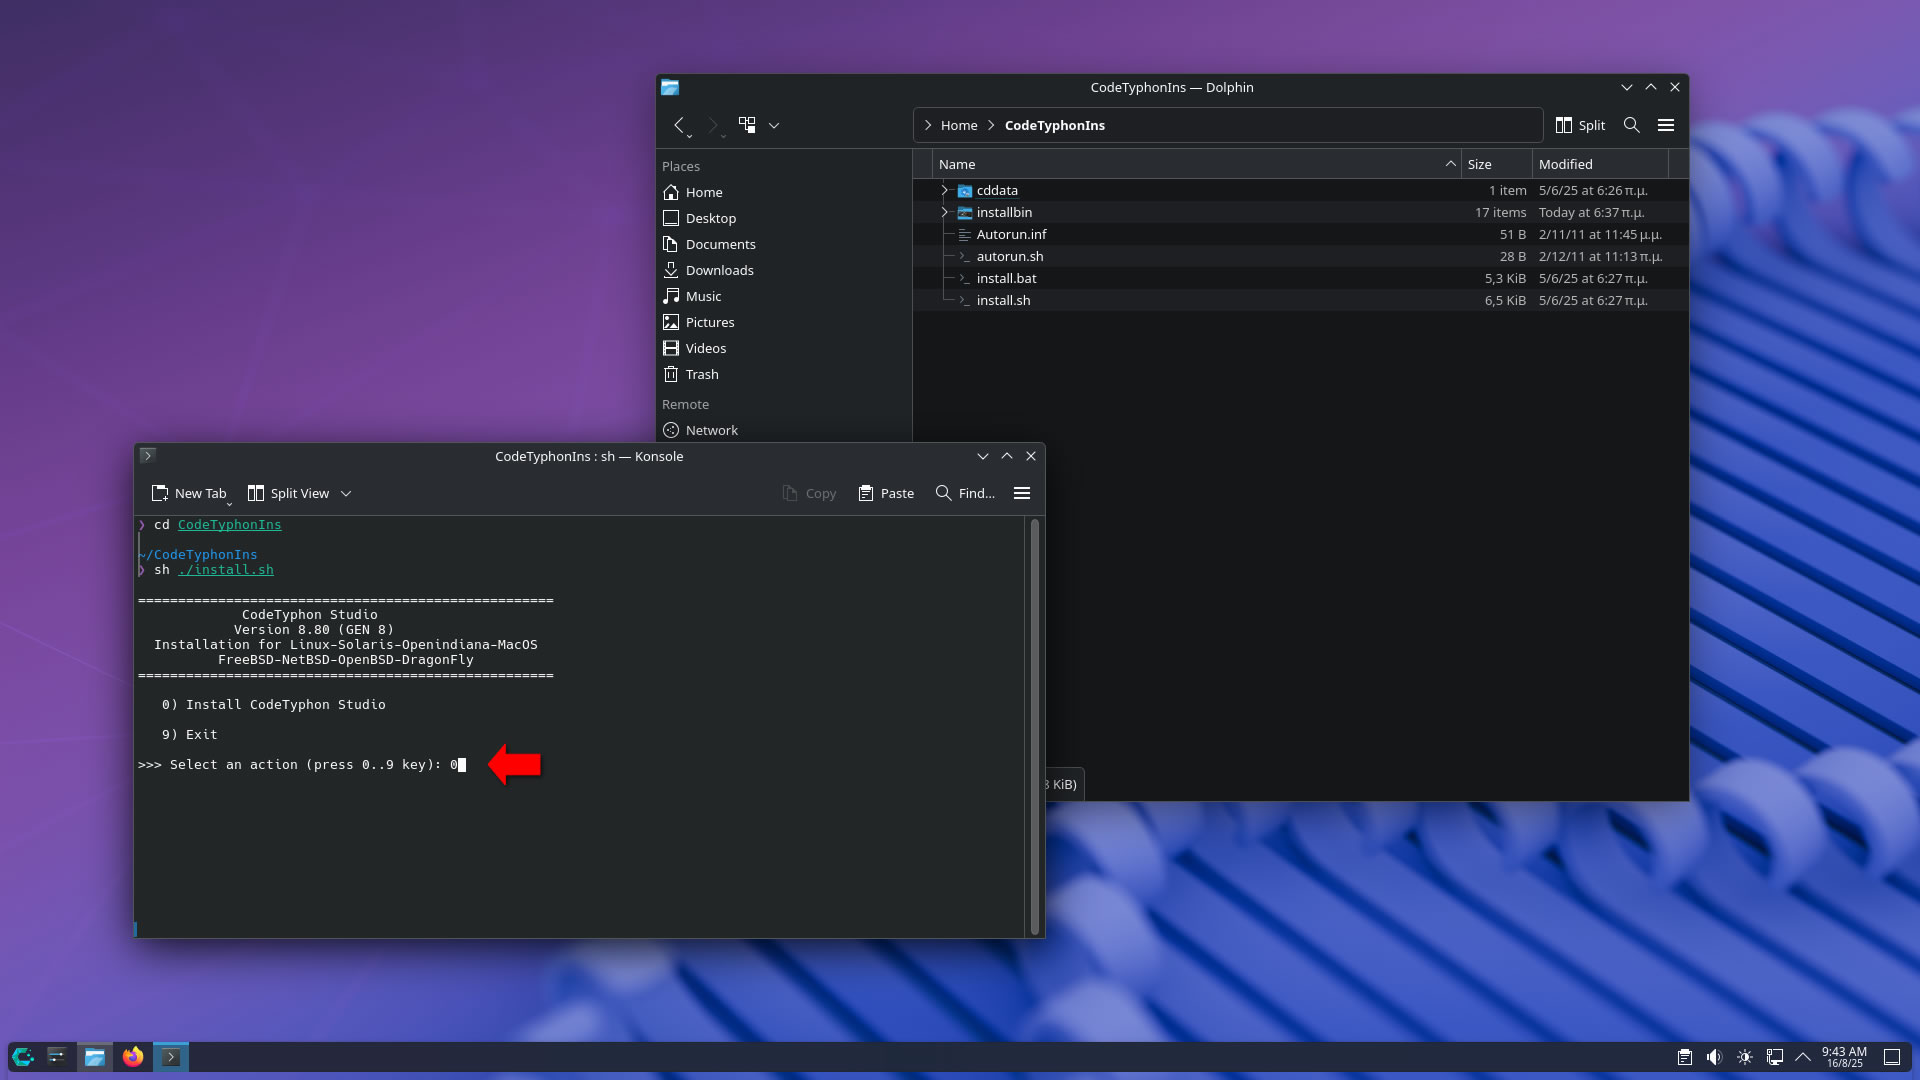Image resolution: width=1920 pixels, height=1080 pixels.
Task: Open taskbar pager/activities icon
Action: pyautogui.click(x=57, y=1057)
